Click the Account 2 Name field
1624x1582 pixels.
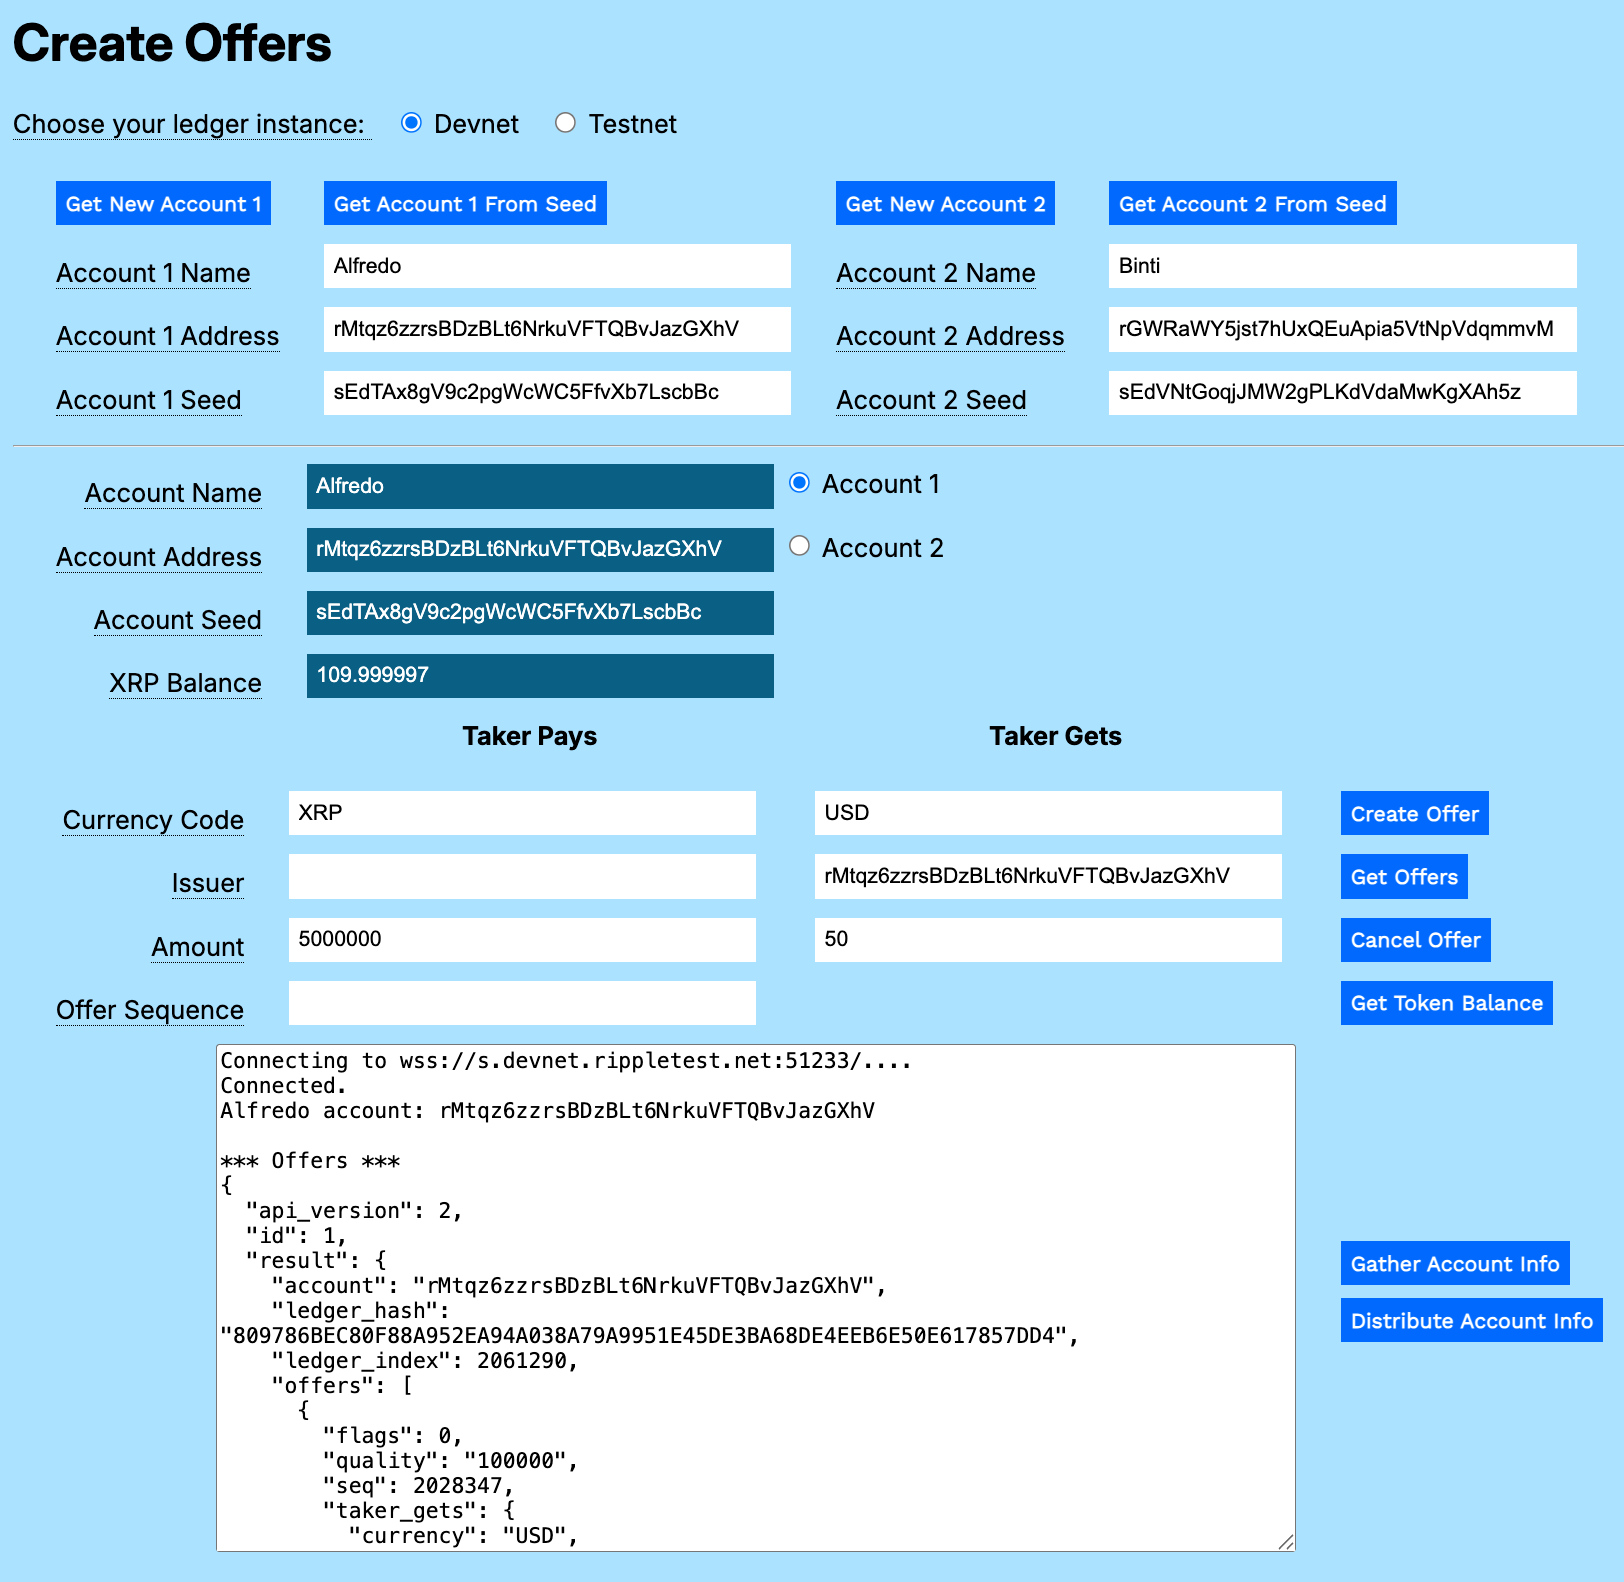[1341, 266]
